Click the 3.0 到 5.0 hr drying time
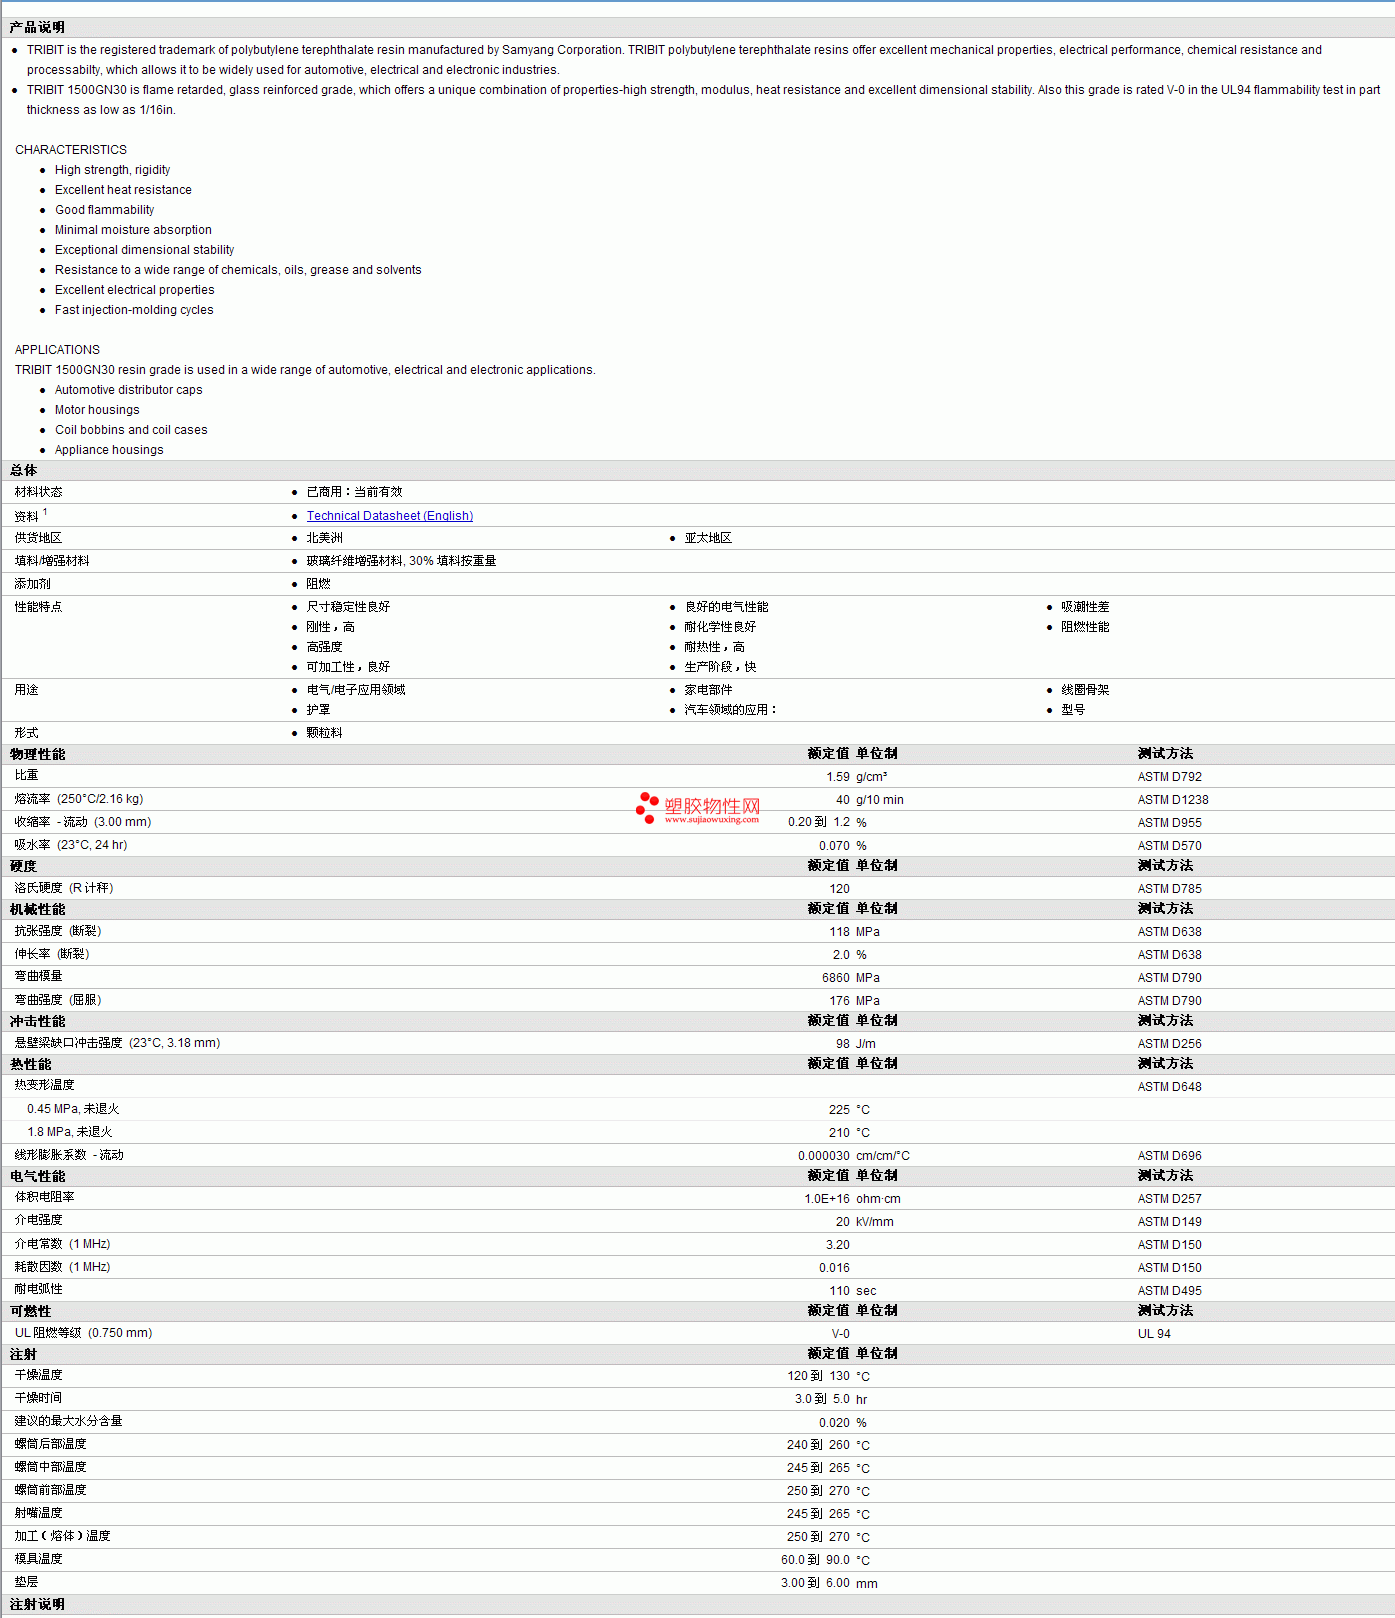The image size is (1395, 1618). pyautogui.click(x=831, y=1399)
